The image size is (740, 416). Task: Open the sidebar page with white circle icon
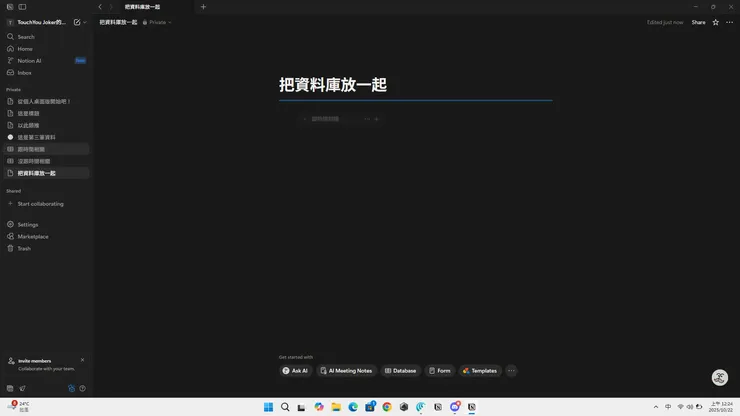(x=46, y=137)
